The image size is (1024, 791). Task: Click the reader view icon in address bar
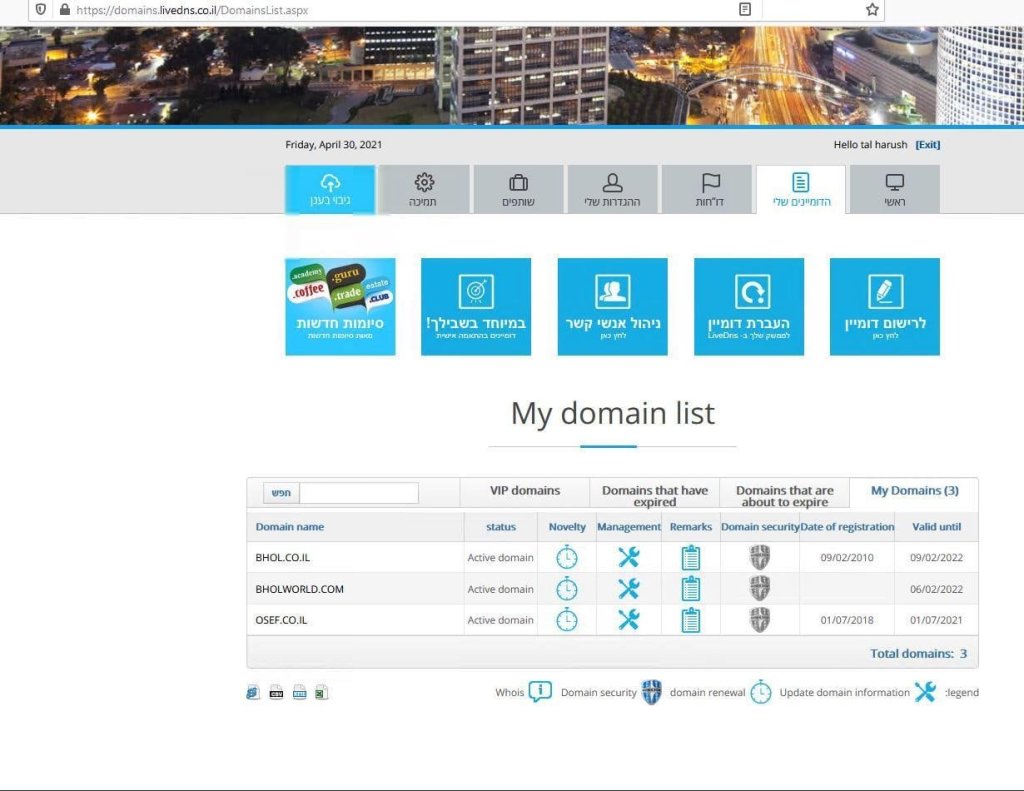(x=745, y=9)
